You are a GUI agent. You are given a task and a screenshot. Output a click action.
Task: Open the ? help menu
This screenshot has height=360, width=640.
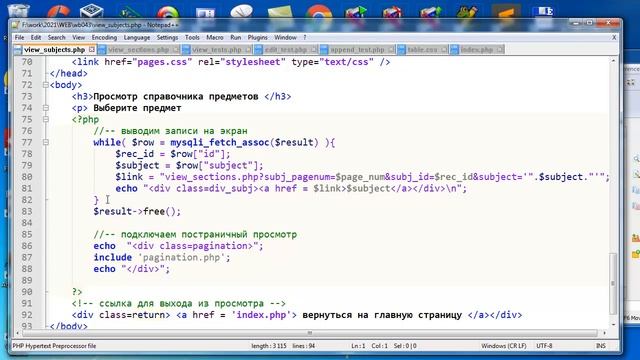click(x=304, y=37)
